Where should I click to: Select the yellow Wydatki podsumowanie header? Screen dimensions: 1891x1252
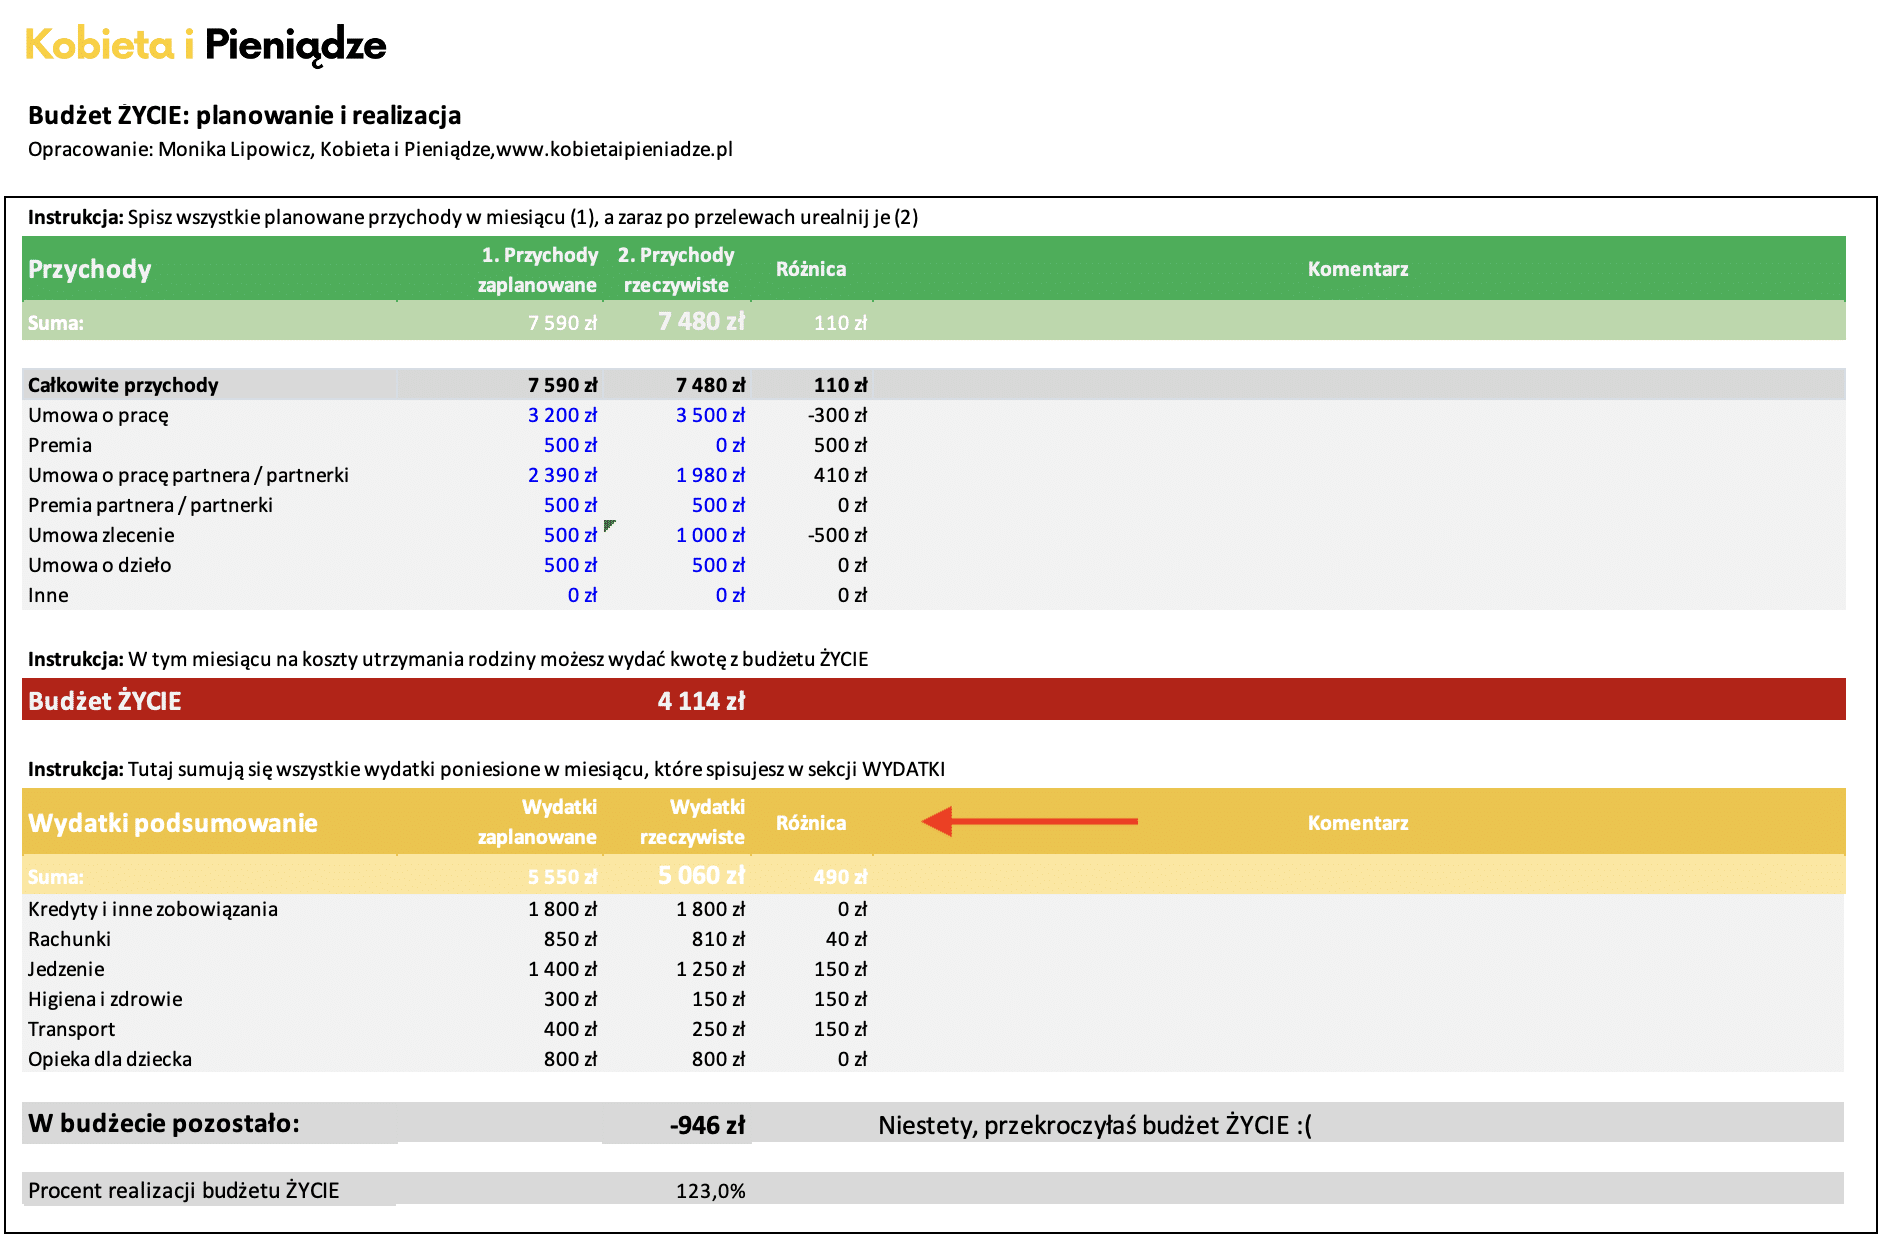click(x=173, y=823)
